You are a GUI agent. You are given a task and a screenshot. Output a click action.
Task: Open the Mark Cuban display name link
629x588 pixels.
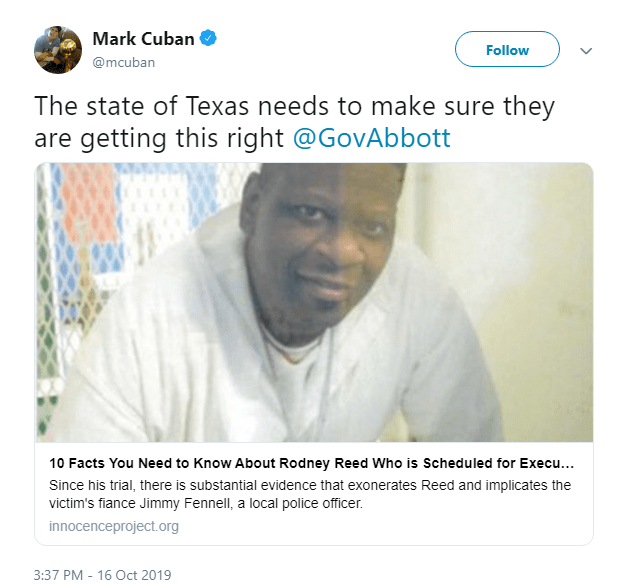tap(144, 39)
